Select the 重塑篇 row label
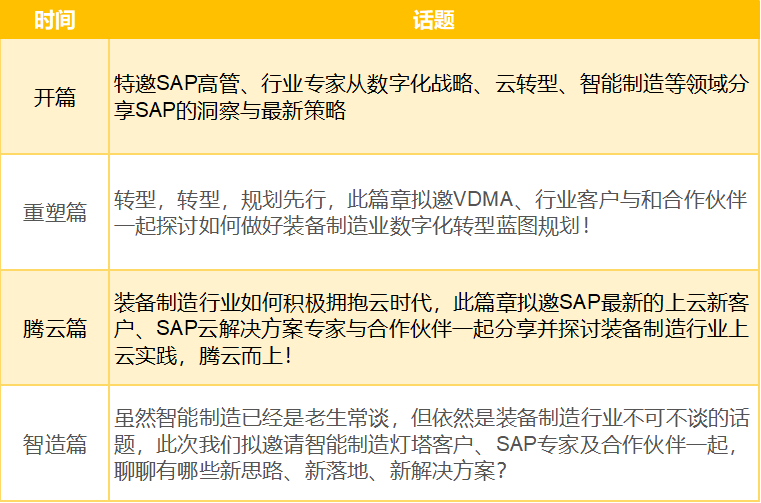Viewport: 761px width, 503px height. (x=54, y=213)
